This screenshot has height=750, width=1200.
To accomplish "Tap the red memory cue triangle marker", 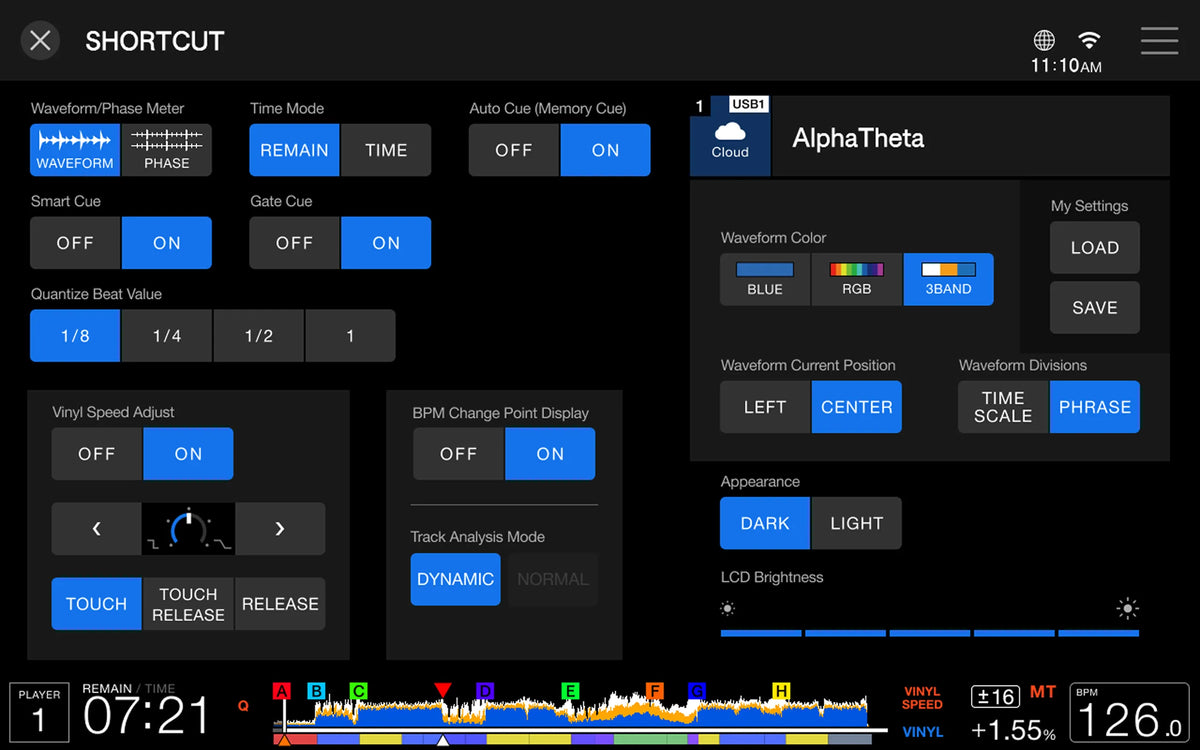I will pos(443,690).
